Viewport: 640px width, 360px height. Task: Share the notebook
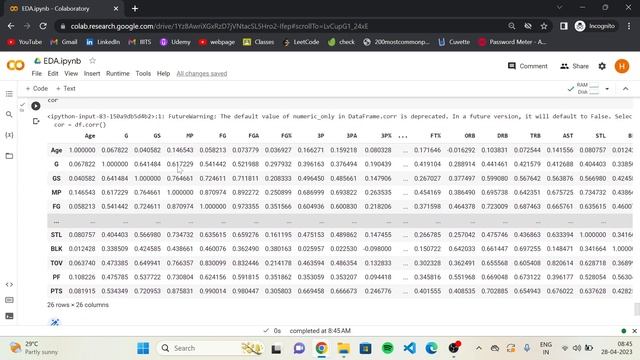(x=574, y=66)
